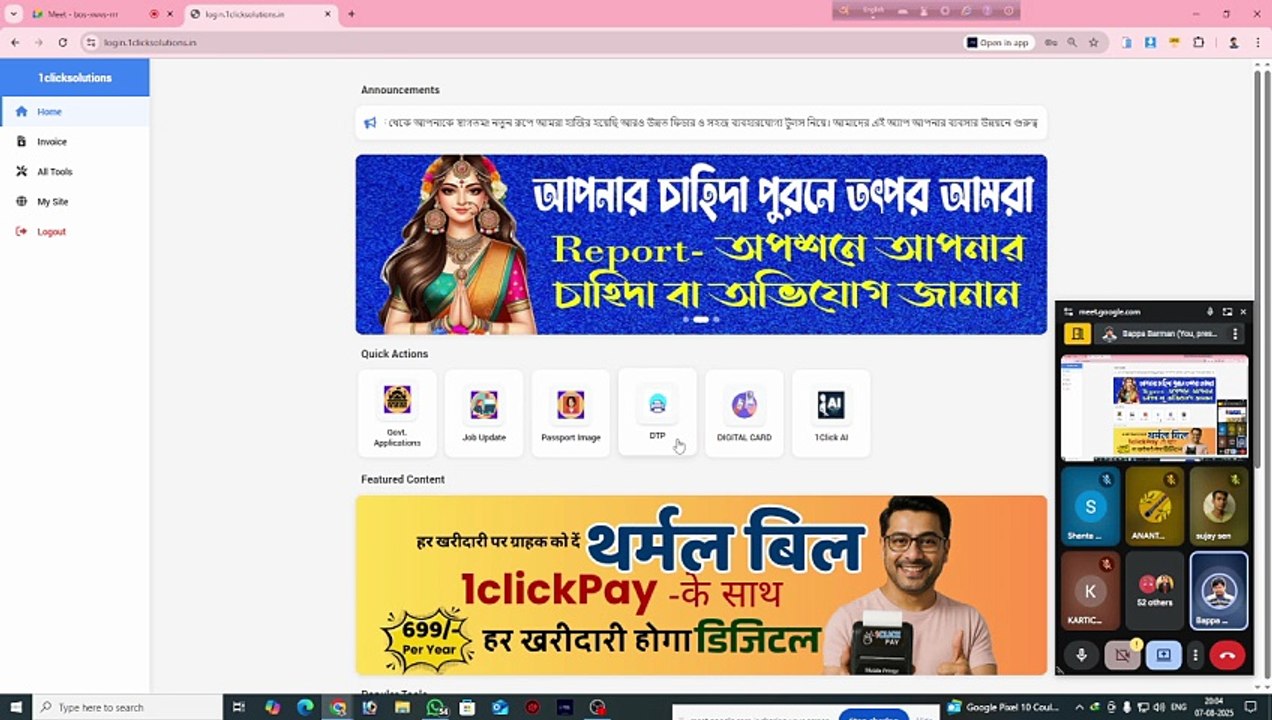
Task: Click the Bengali goddess banner image
Action: pyautogui.click(x=701, y=244)
